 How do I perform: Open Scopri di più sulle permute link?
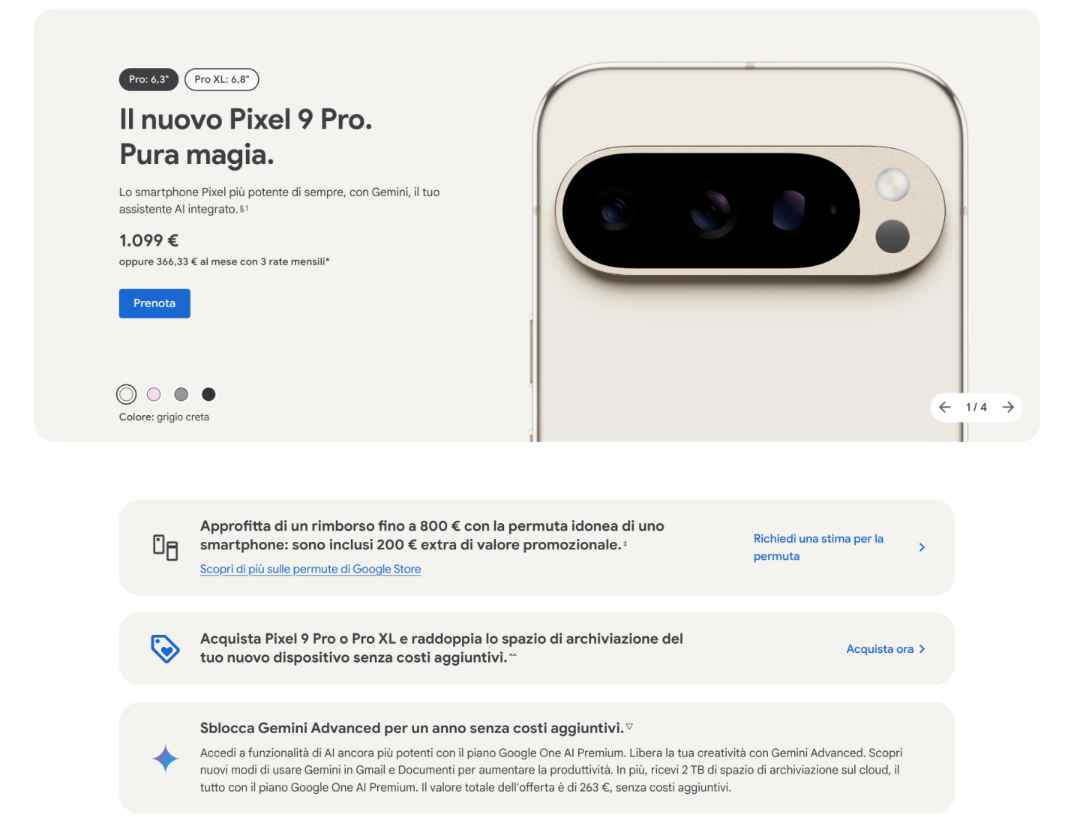click(310, 569)
